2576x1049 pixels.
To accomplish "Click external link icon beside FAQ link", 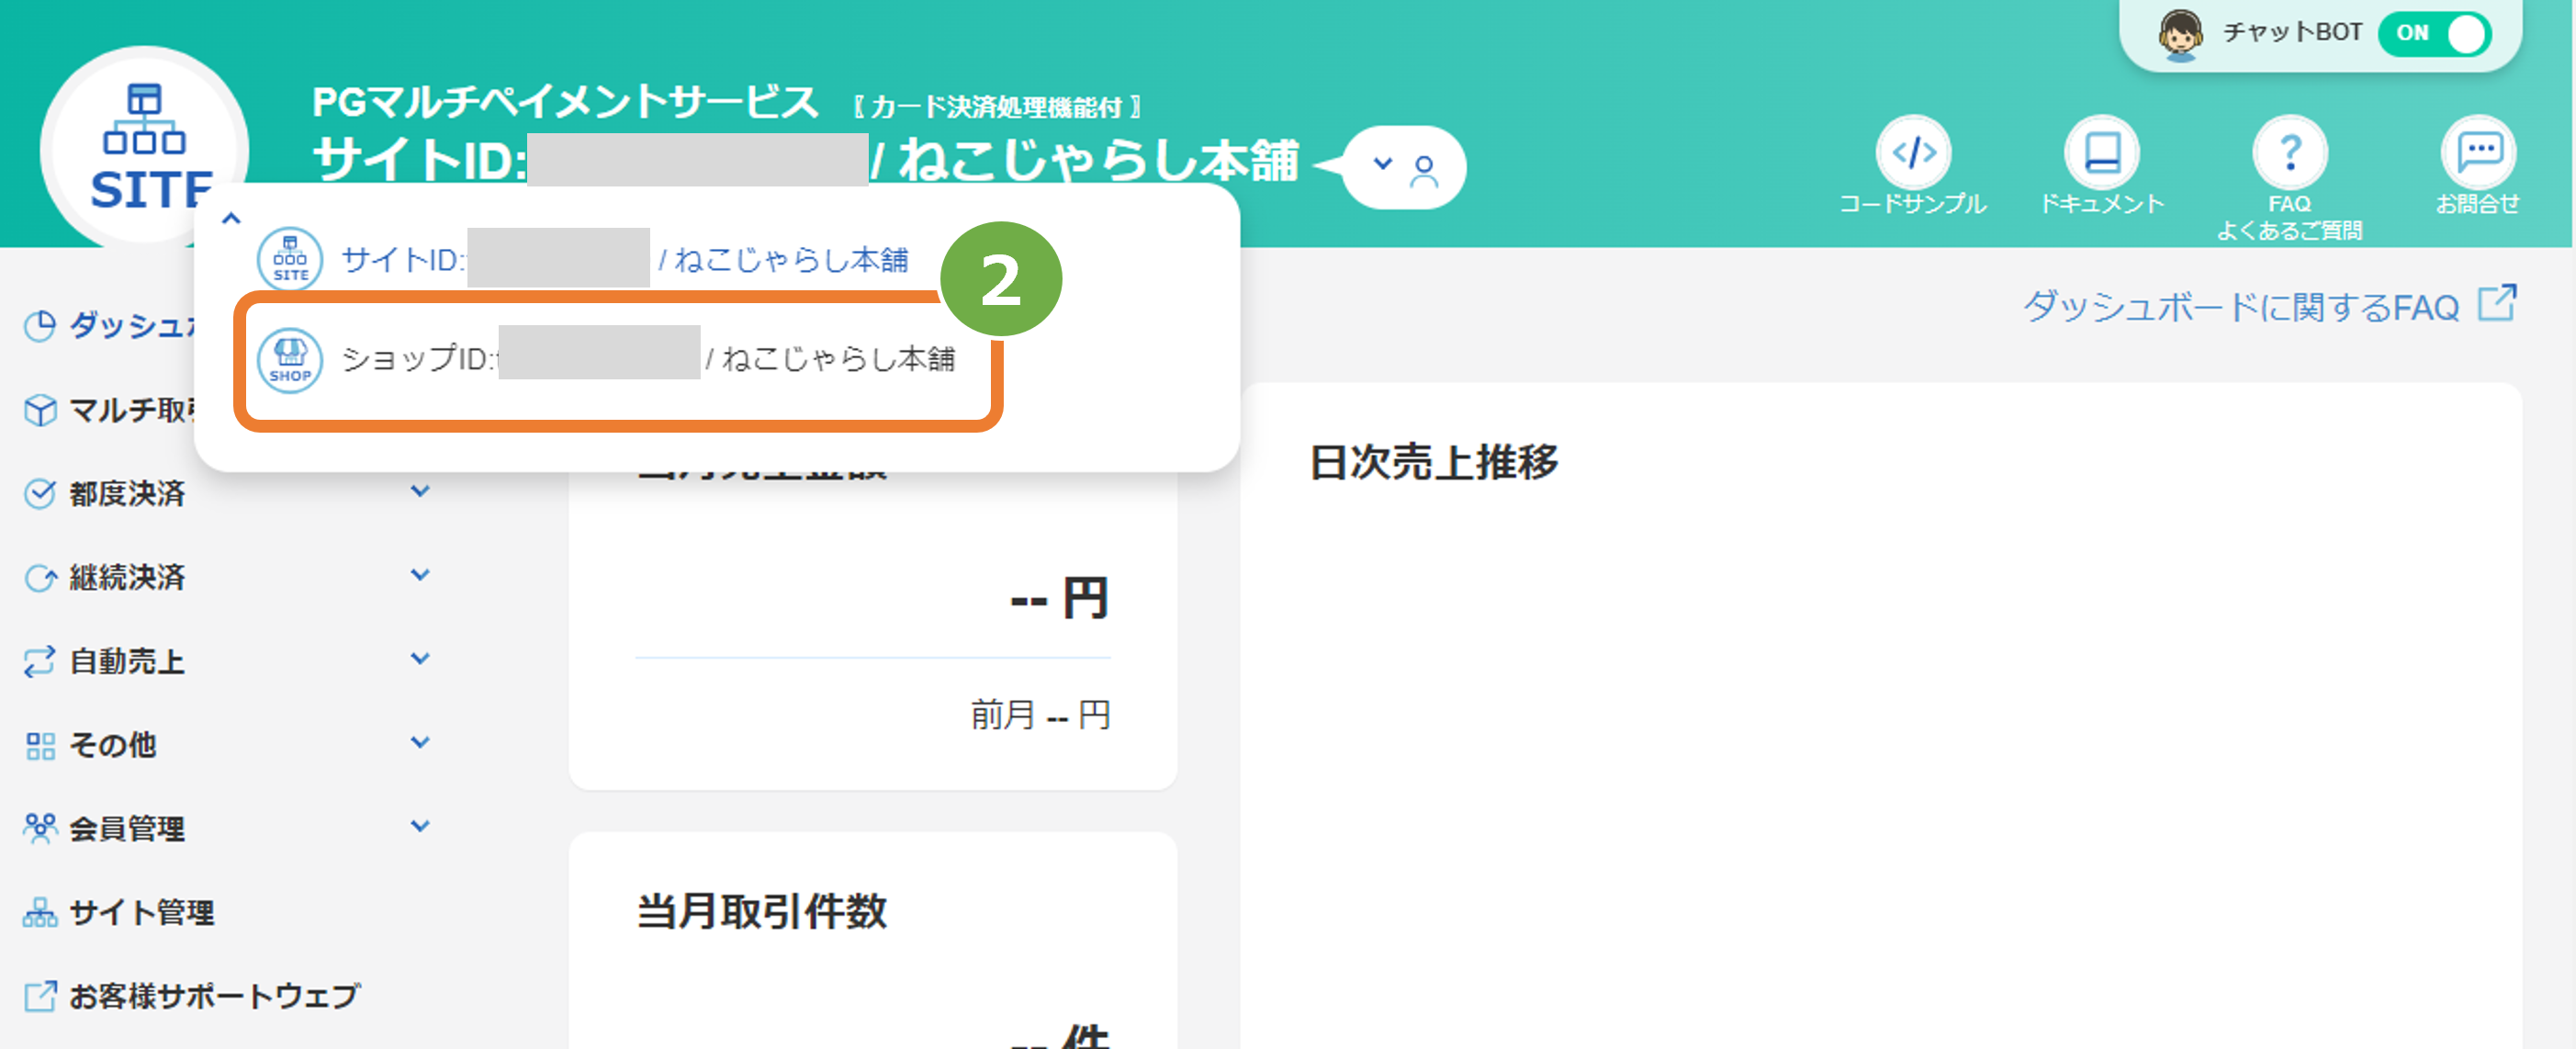I will pos(2497,303).
